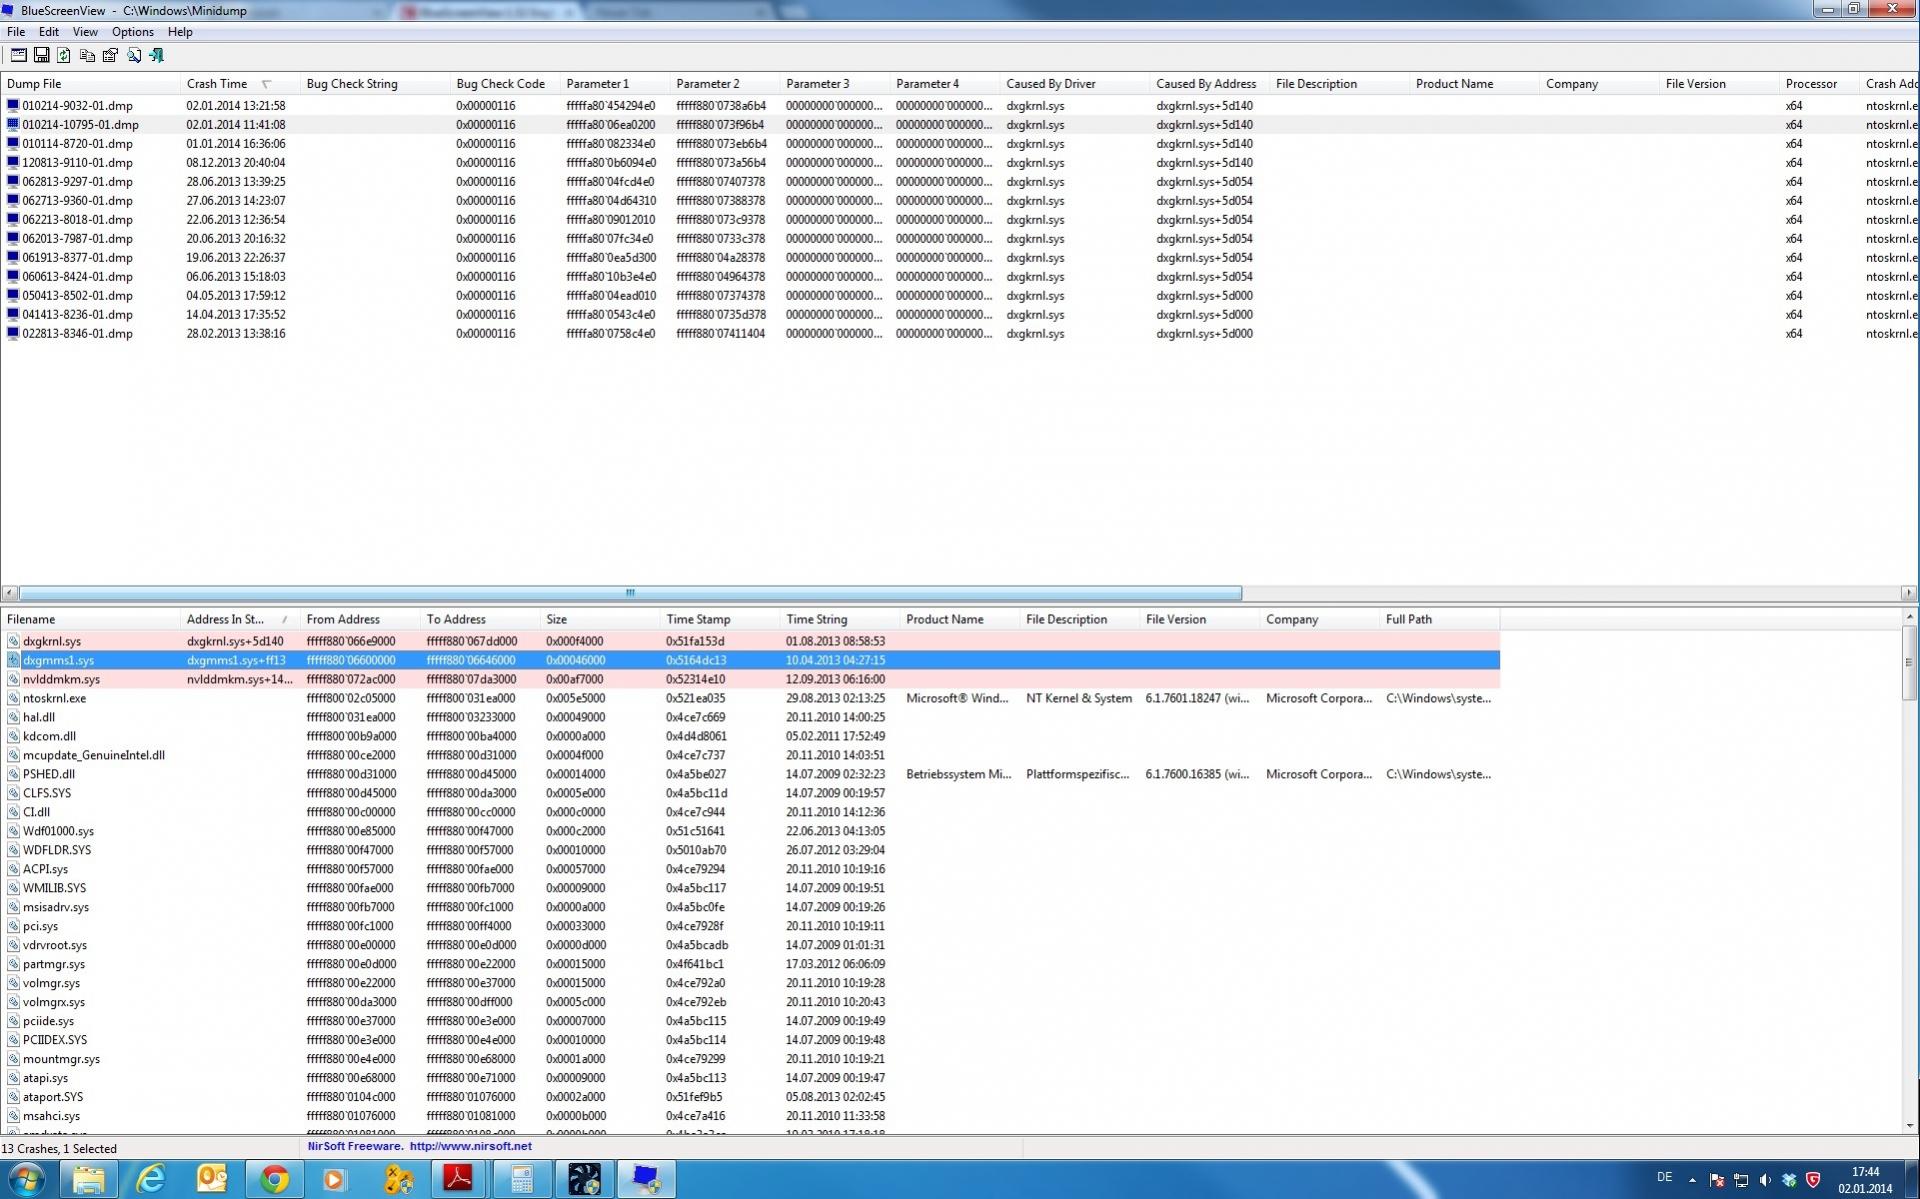The image size is (1920, 1199).
Task: Open the Options menu
Action: click(x=132, y=32)
